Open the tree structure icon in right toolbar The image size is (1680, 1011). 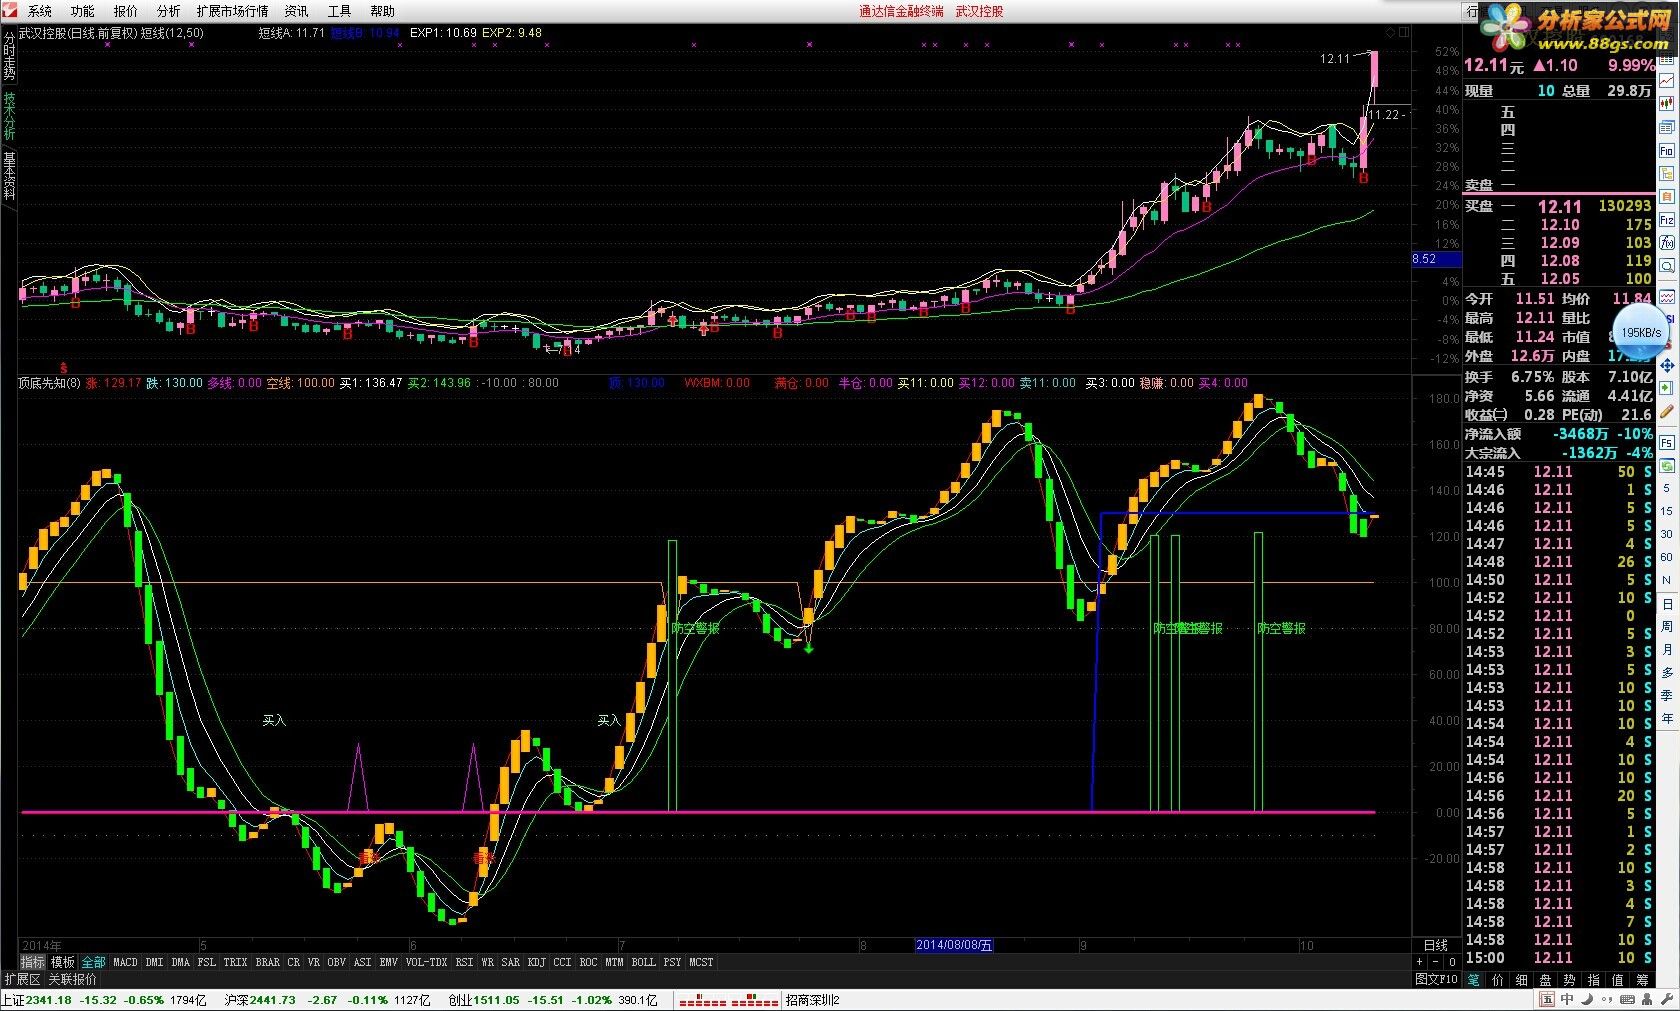(x=1667, y=174)
